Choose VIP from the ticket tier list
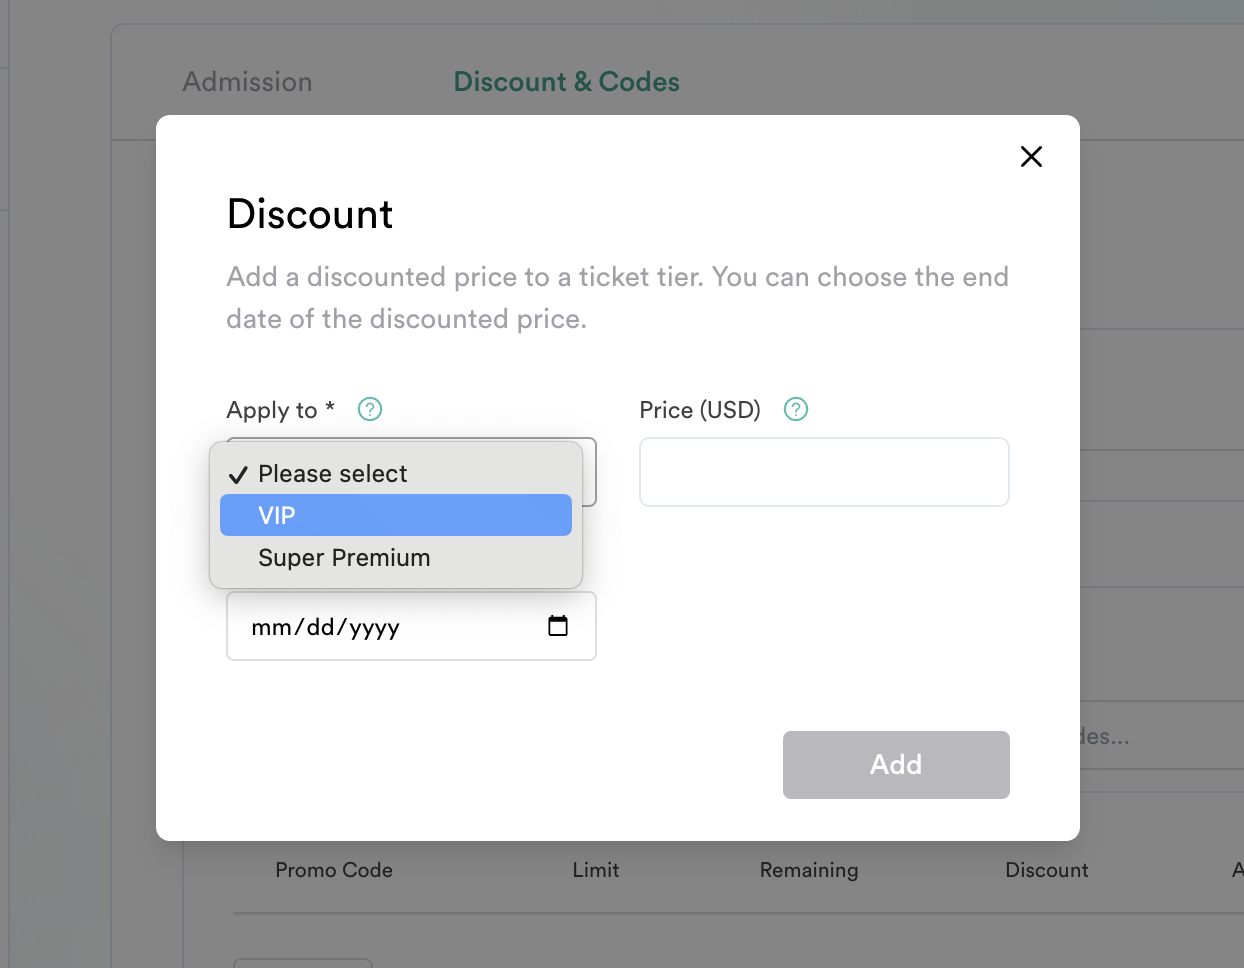The height and width of the screenshot is (968, 1244). (396, 515)
